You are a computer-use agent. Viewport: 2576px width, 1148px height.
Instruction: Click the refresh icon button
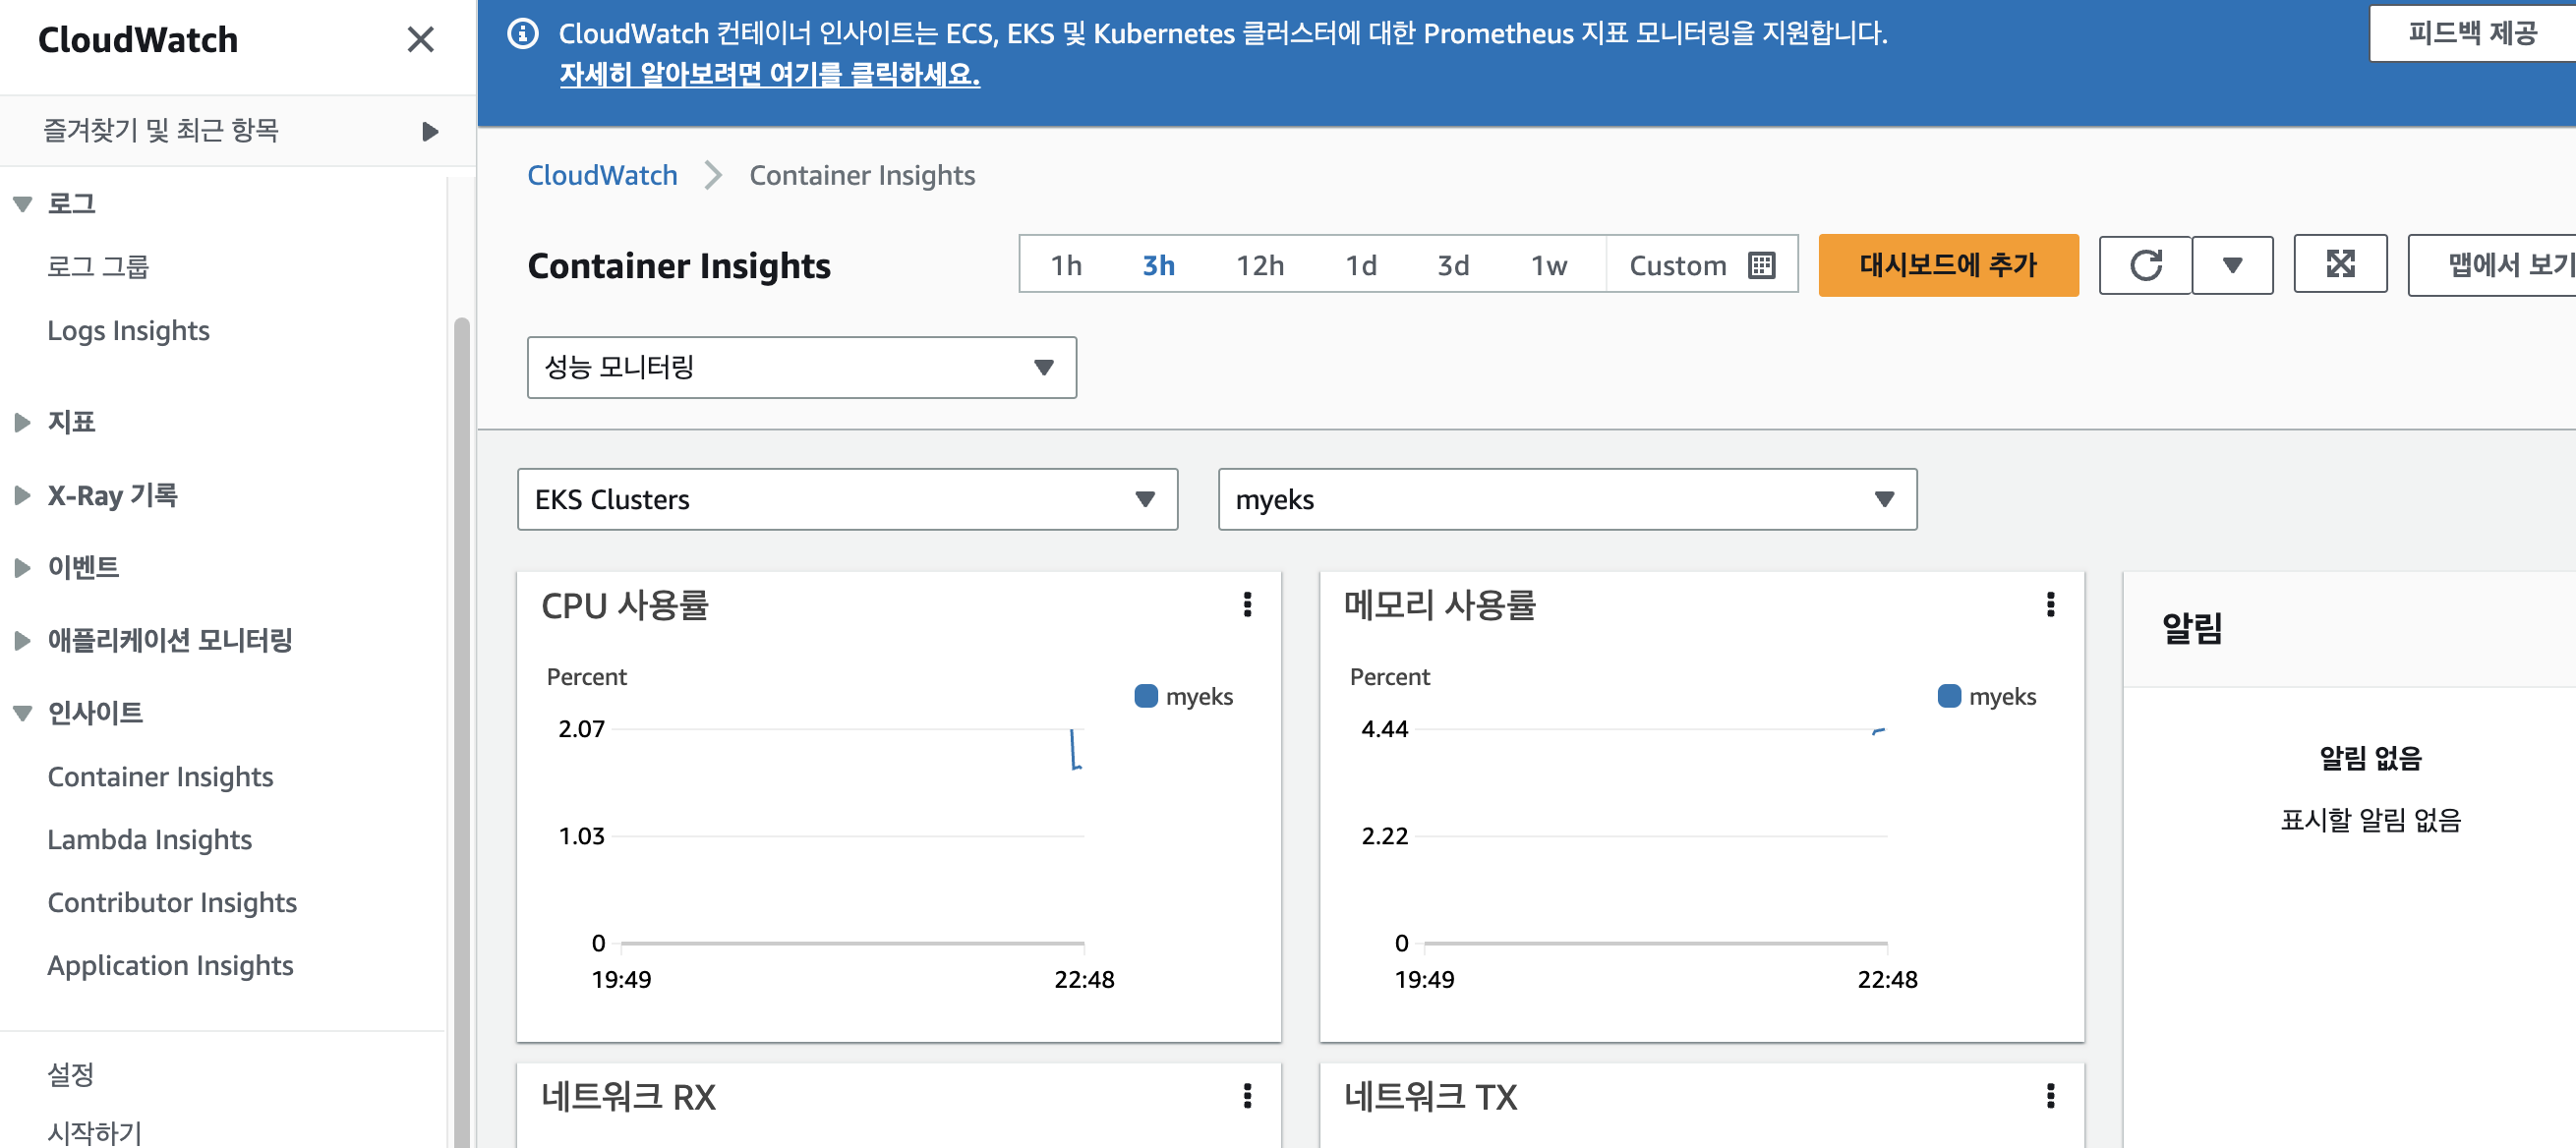pos(2145,265)
